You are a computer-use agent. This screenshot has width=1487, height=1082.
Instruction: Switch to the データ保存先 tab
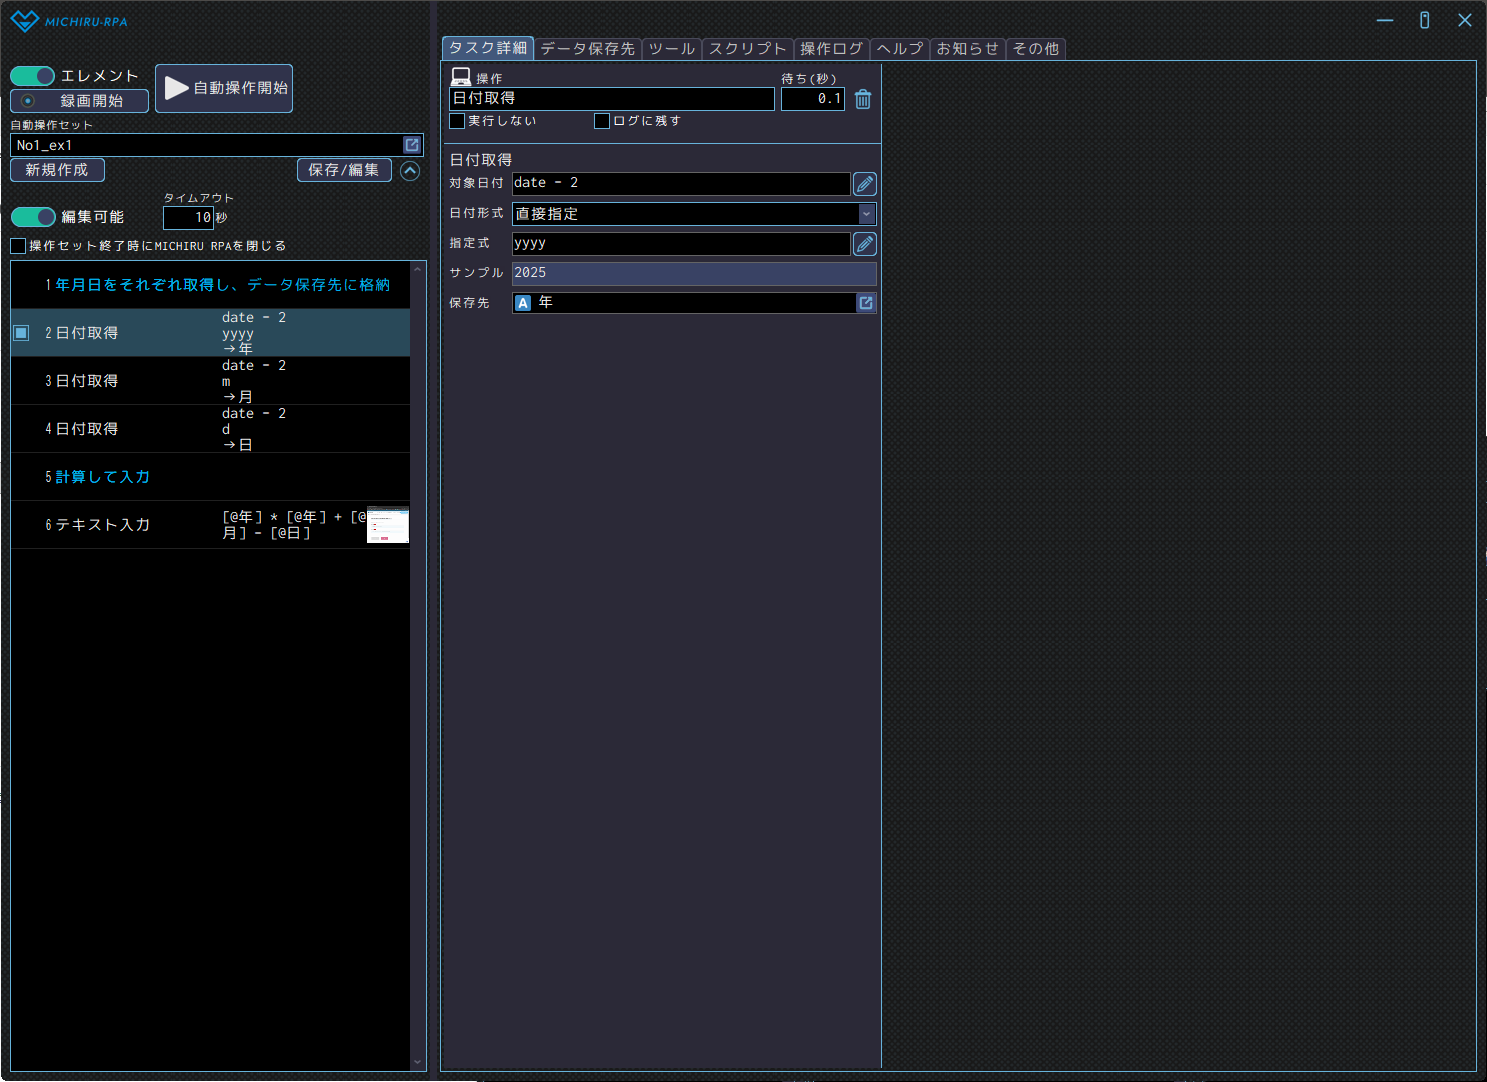pos(587,49)
